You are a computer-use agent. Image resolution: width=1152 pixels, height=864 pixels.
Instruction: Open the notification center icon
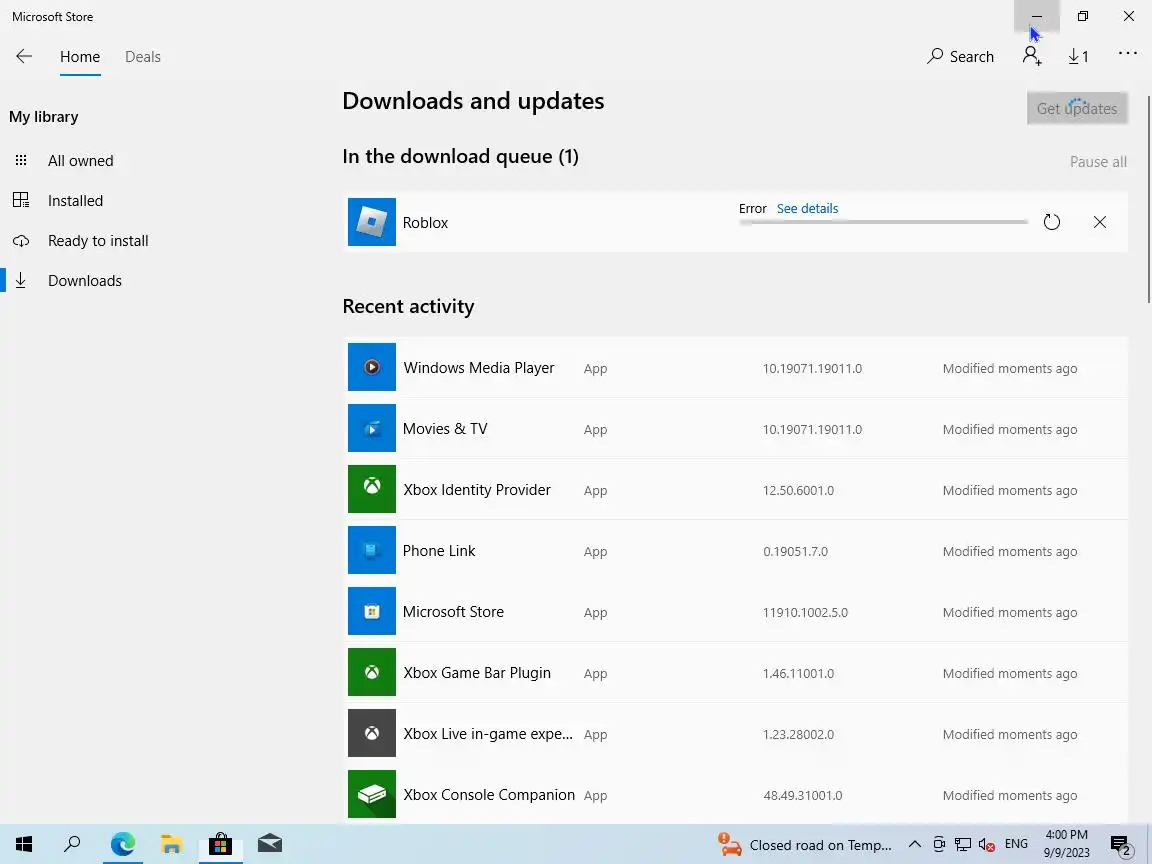(x=1120, y=846)
